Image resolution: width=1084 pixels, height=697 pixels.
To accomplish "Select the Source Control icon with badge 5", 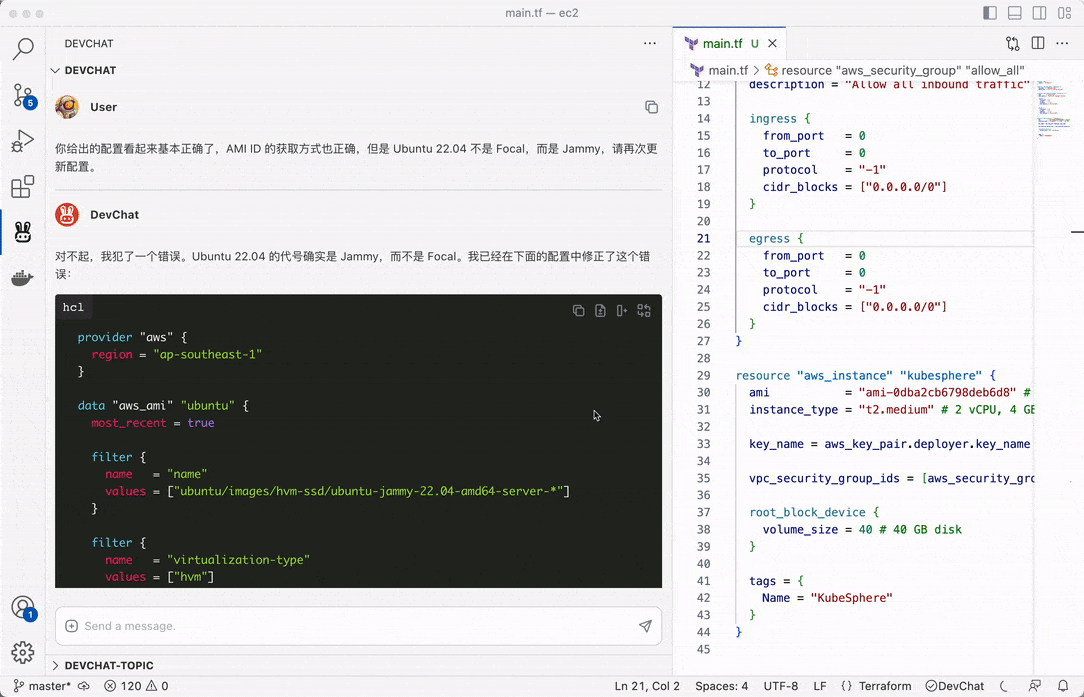I will coord(23,94).
